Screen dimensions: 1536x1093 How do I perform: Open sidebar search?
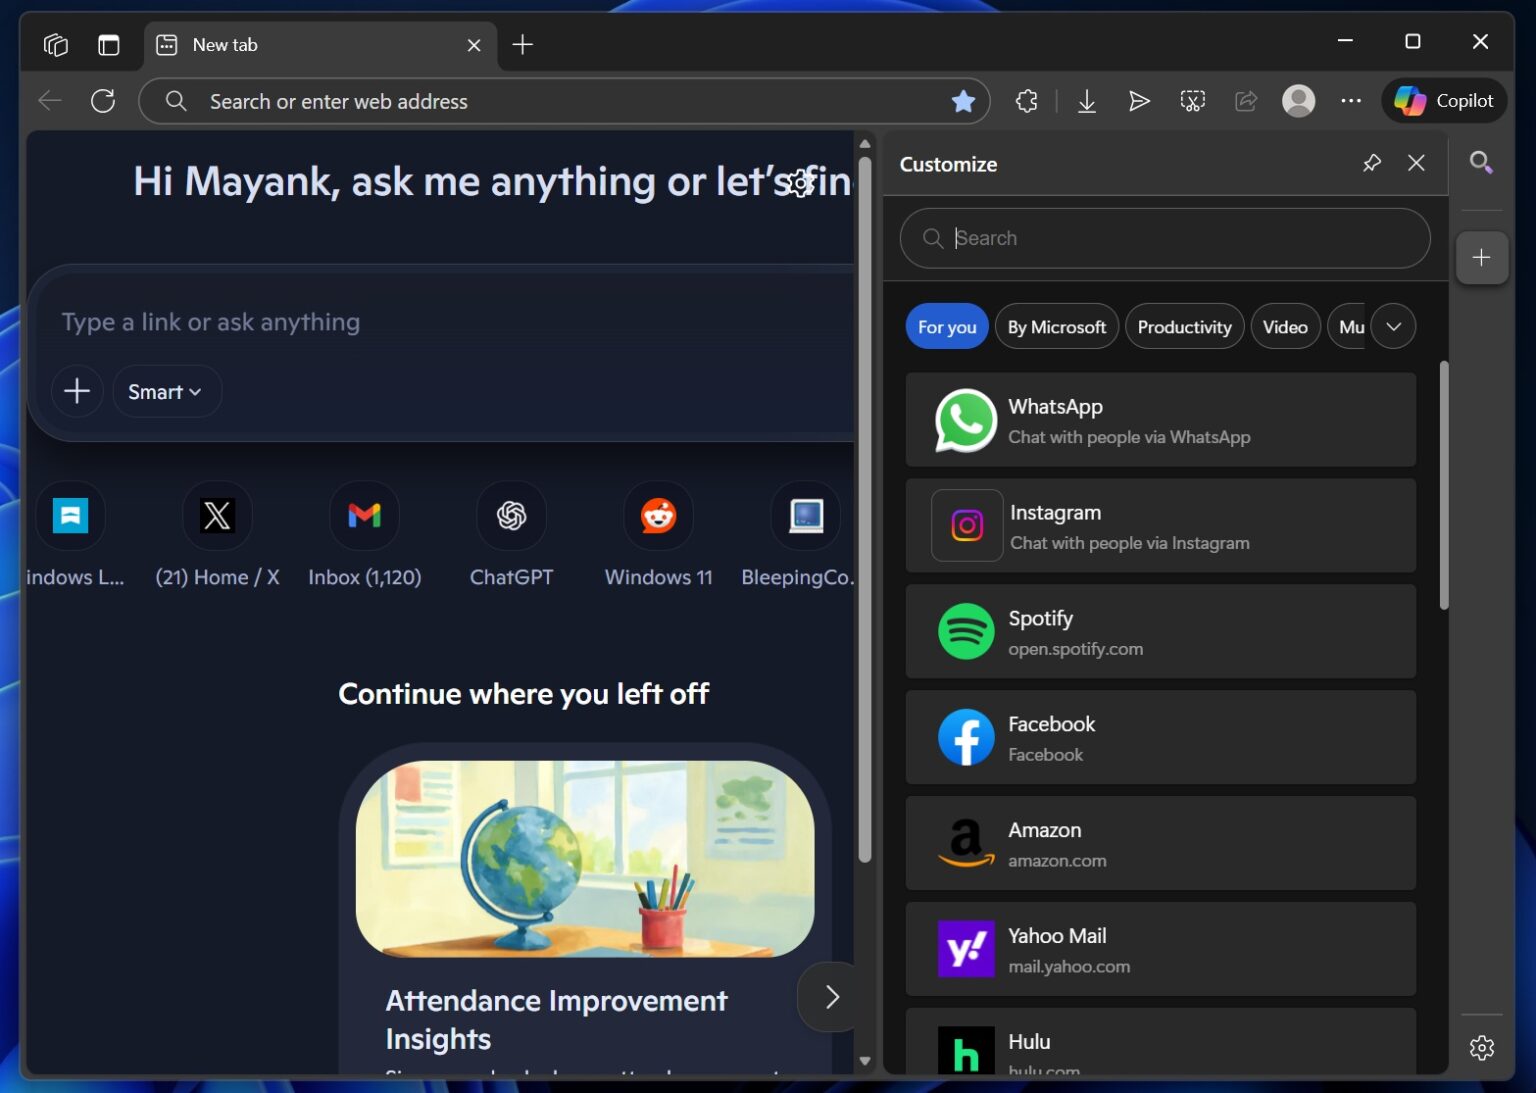[x=1482, y=162]
